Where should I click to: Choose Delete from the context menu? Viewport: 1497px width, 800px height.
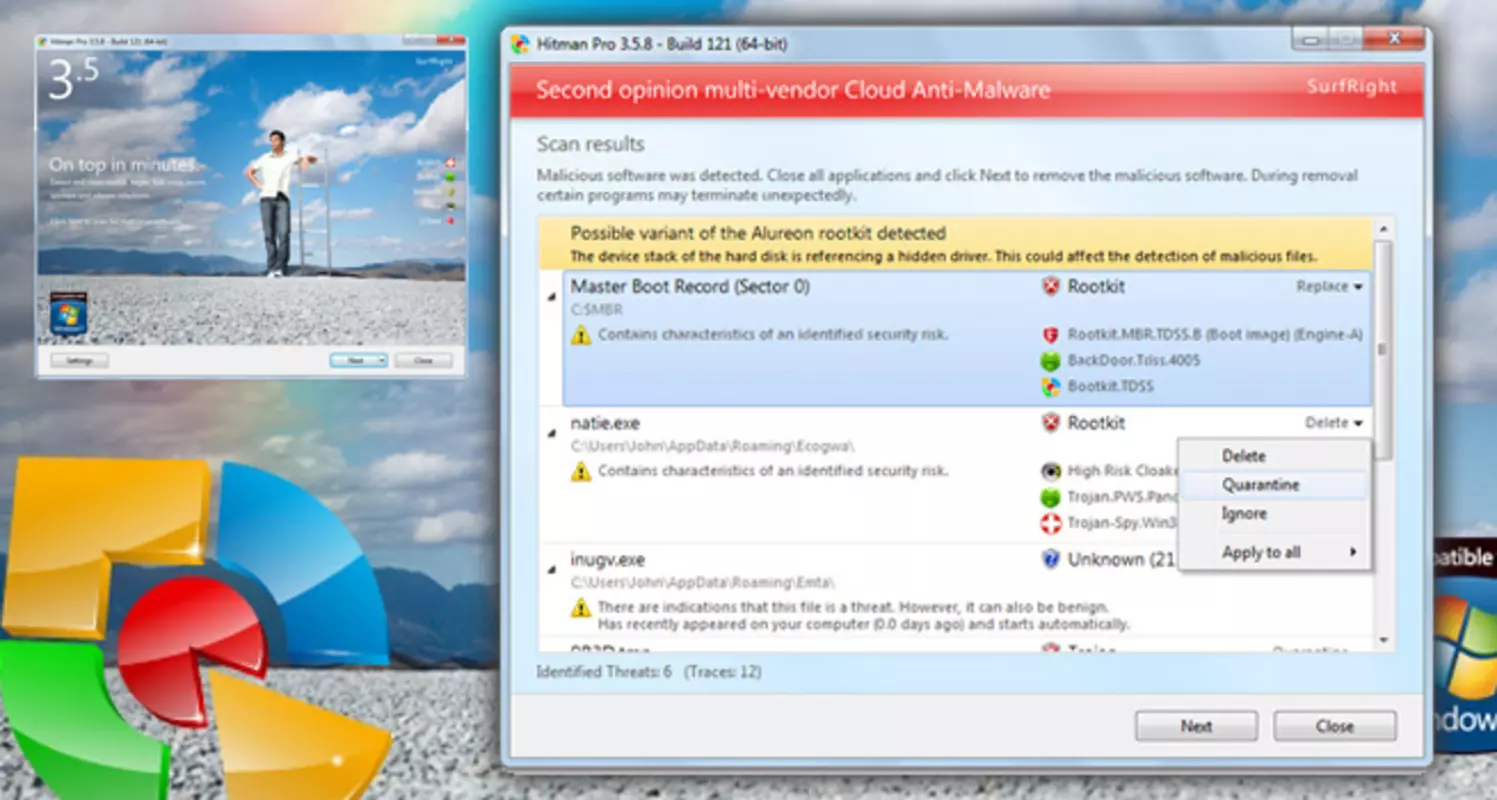click(1274, 456)
